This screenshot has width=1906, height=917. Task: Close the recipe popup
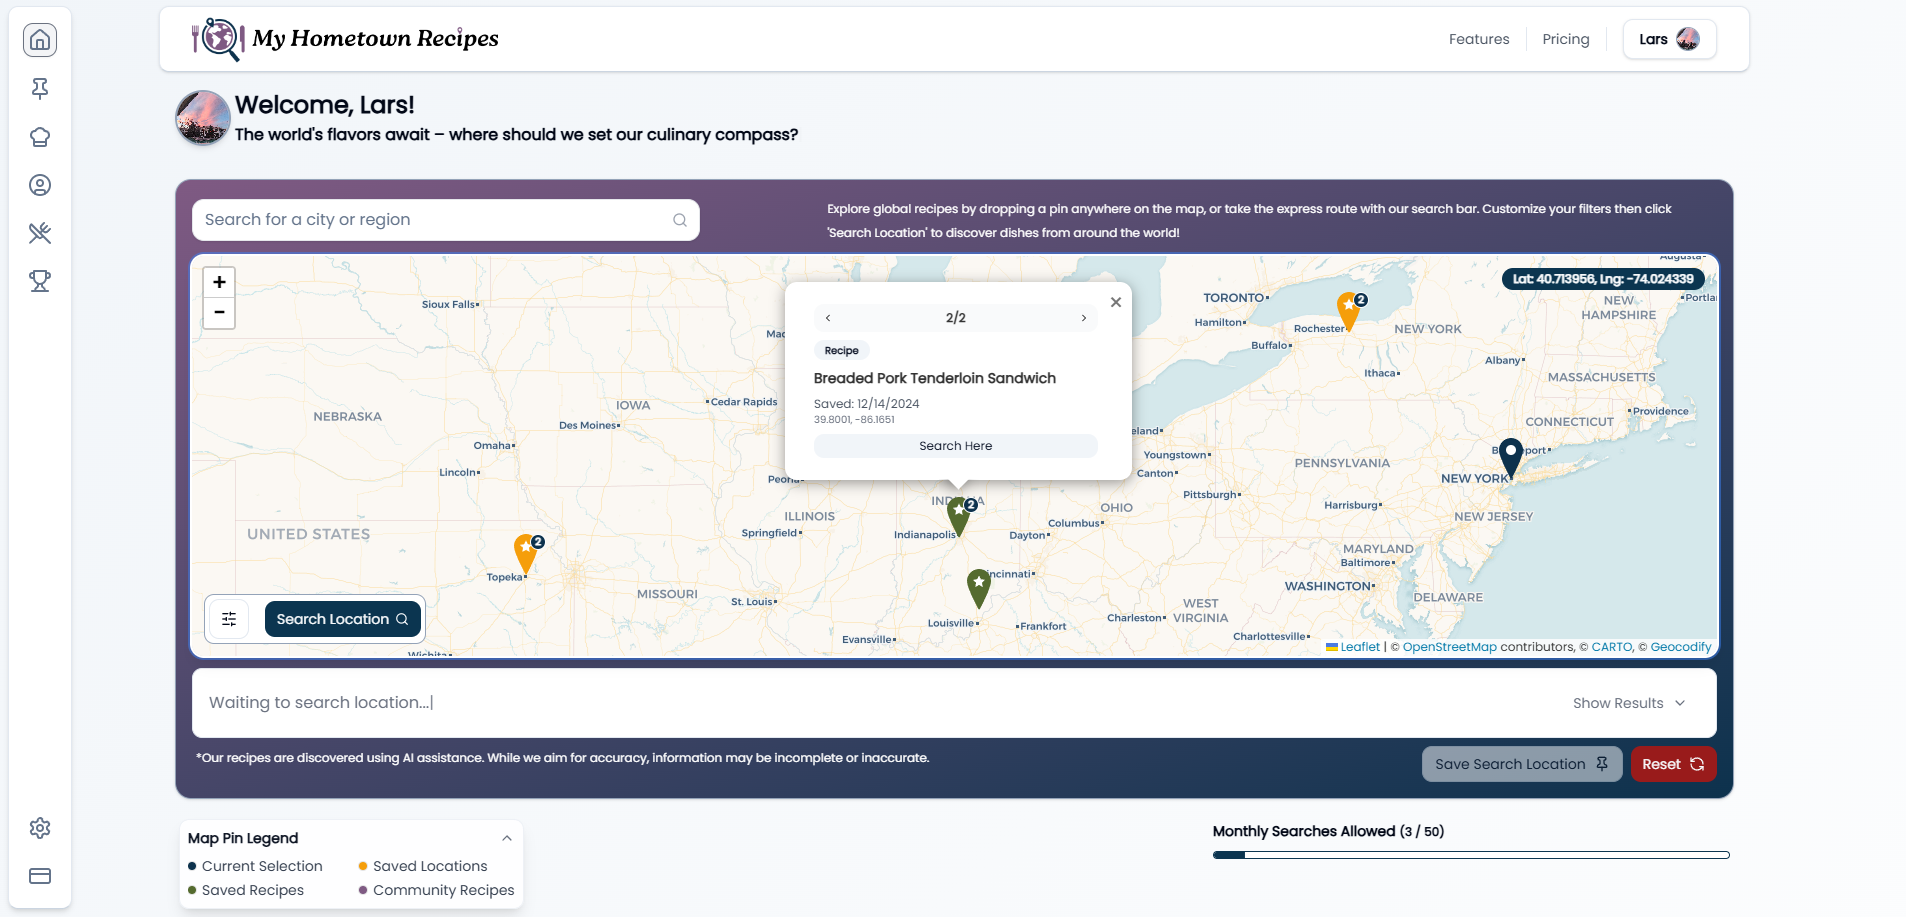(1116, 302)
